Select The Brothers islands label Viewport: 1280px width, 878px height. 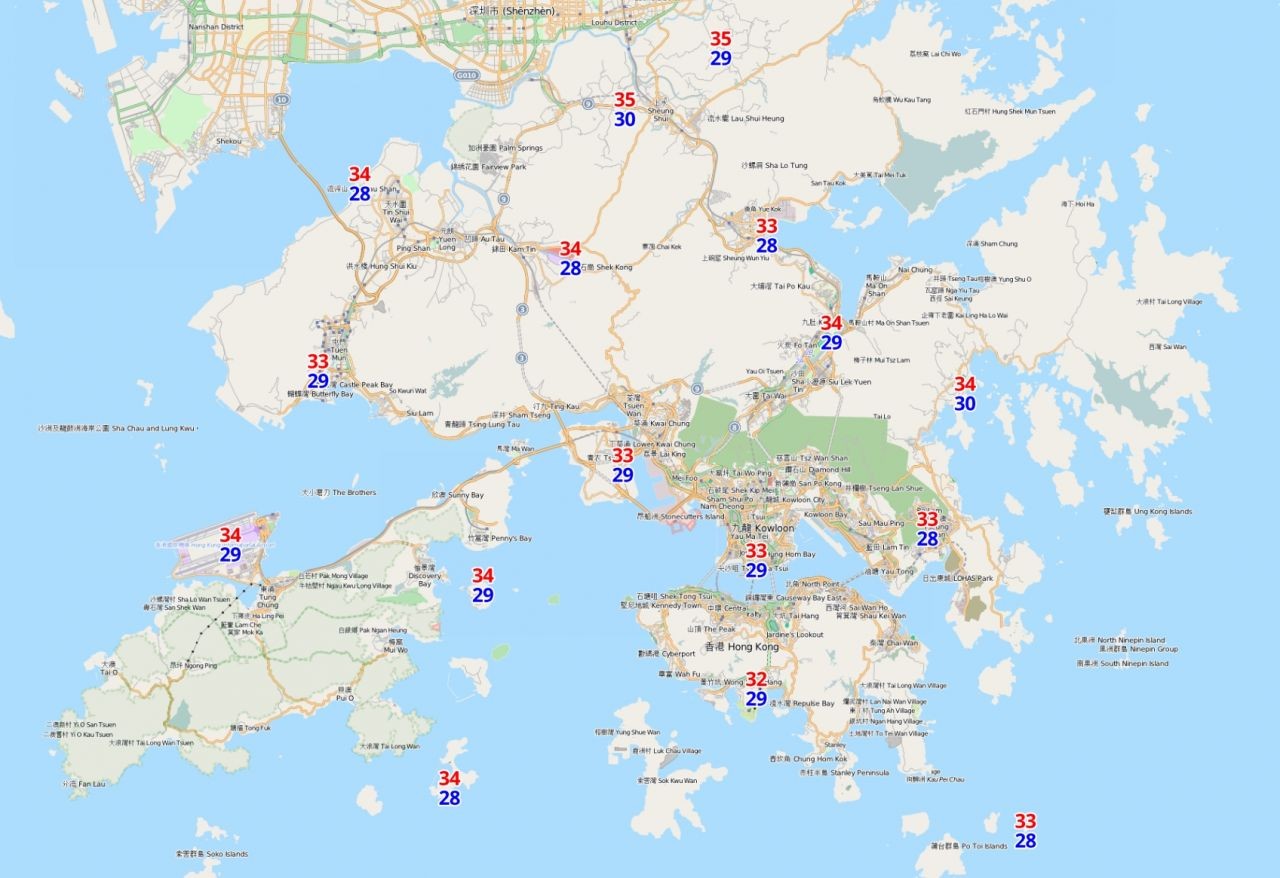pos(339,493)
